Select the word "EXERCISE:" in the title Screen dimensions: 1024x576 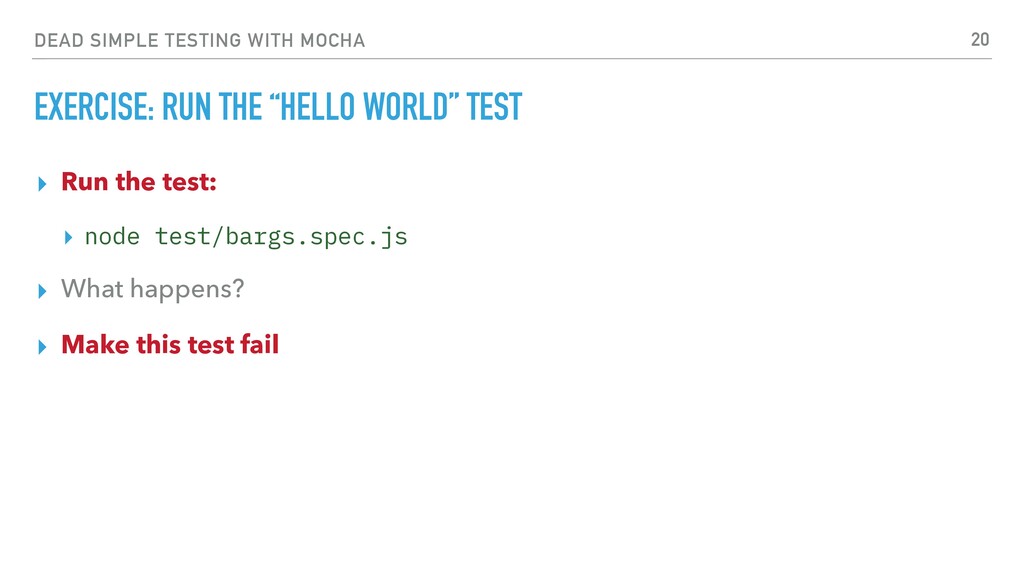94,107
